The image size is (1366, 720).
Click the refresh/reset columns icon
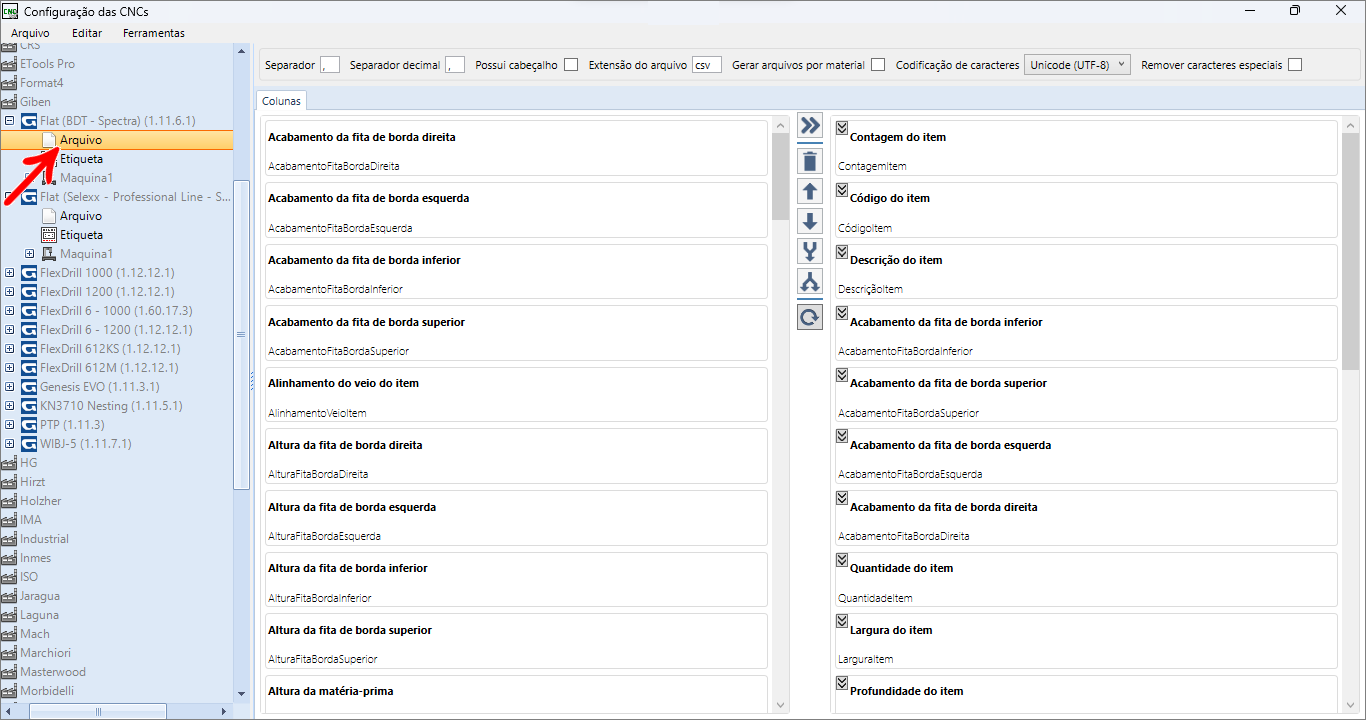[810, 318]
